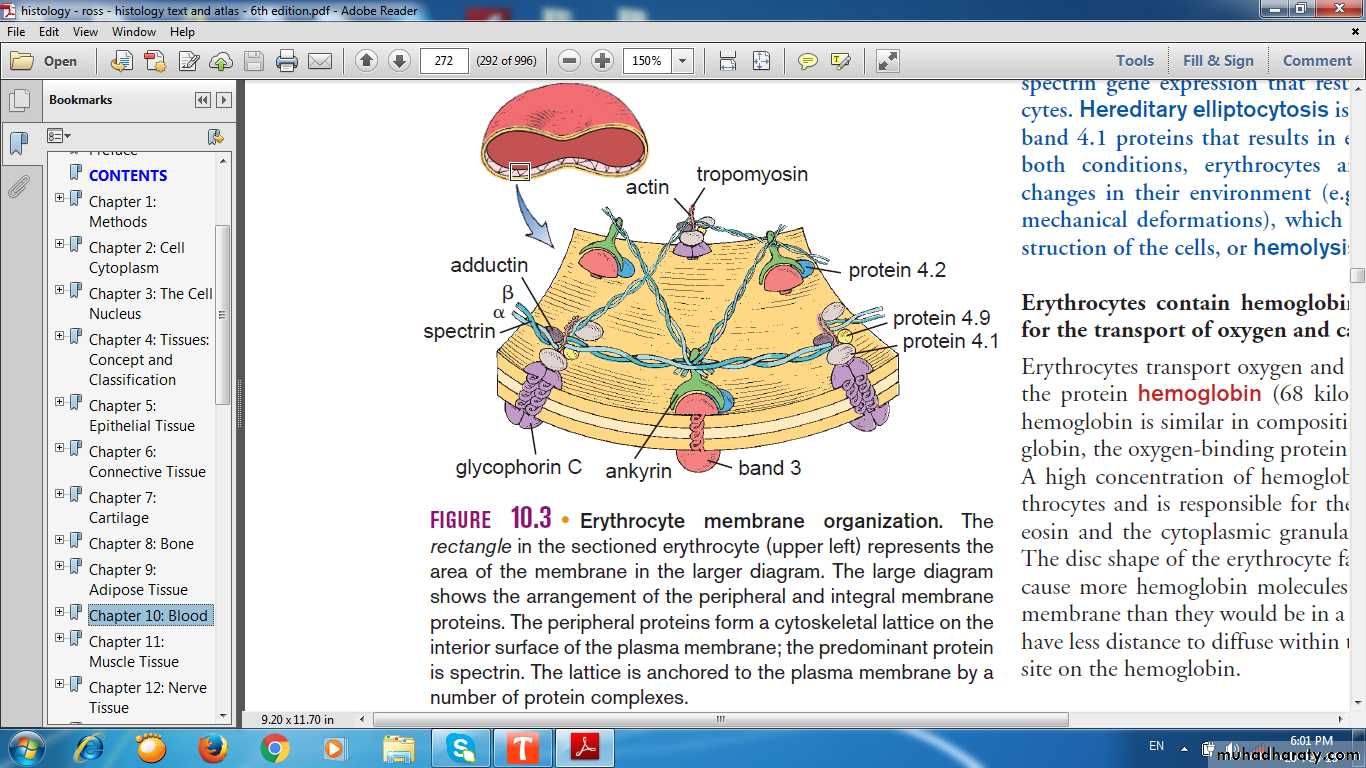This screenshot has height=768, width=1366.
Task: Toggle the Bookmarks navigation panel button
Action: 19,143
